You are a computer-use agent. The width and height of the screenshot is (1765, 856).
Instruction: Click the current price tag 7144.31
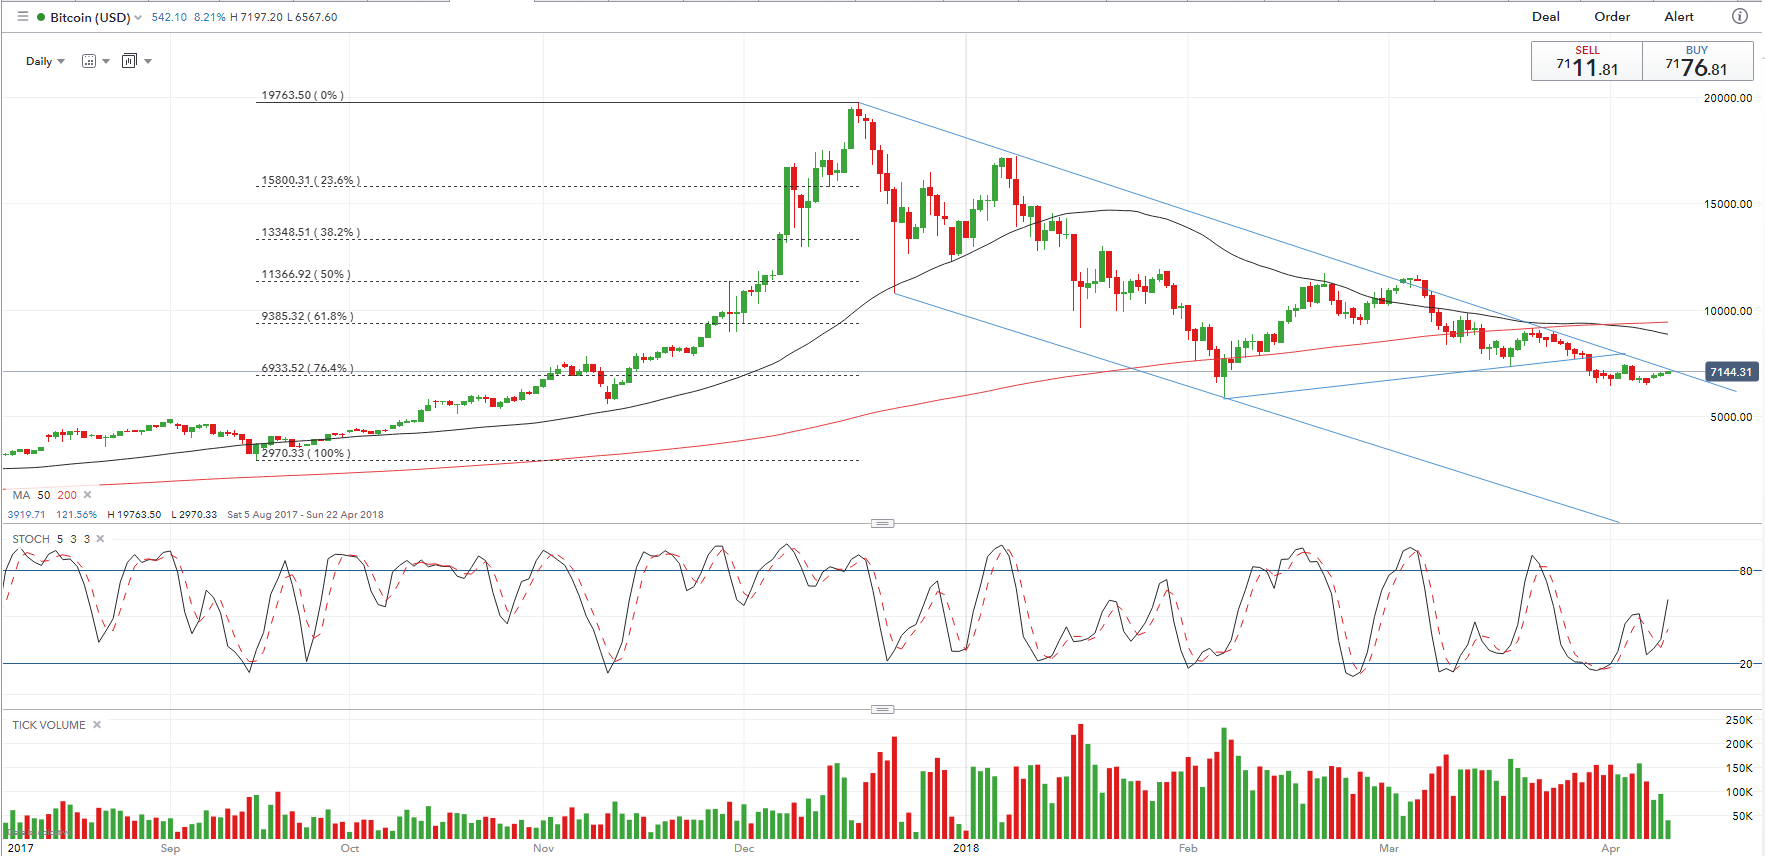[x=1731, y=372]
